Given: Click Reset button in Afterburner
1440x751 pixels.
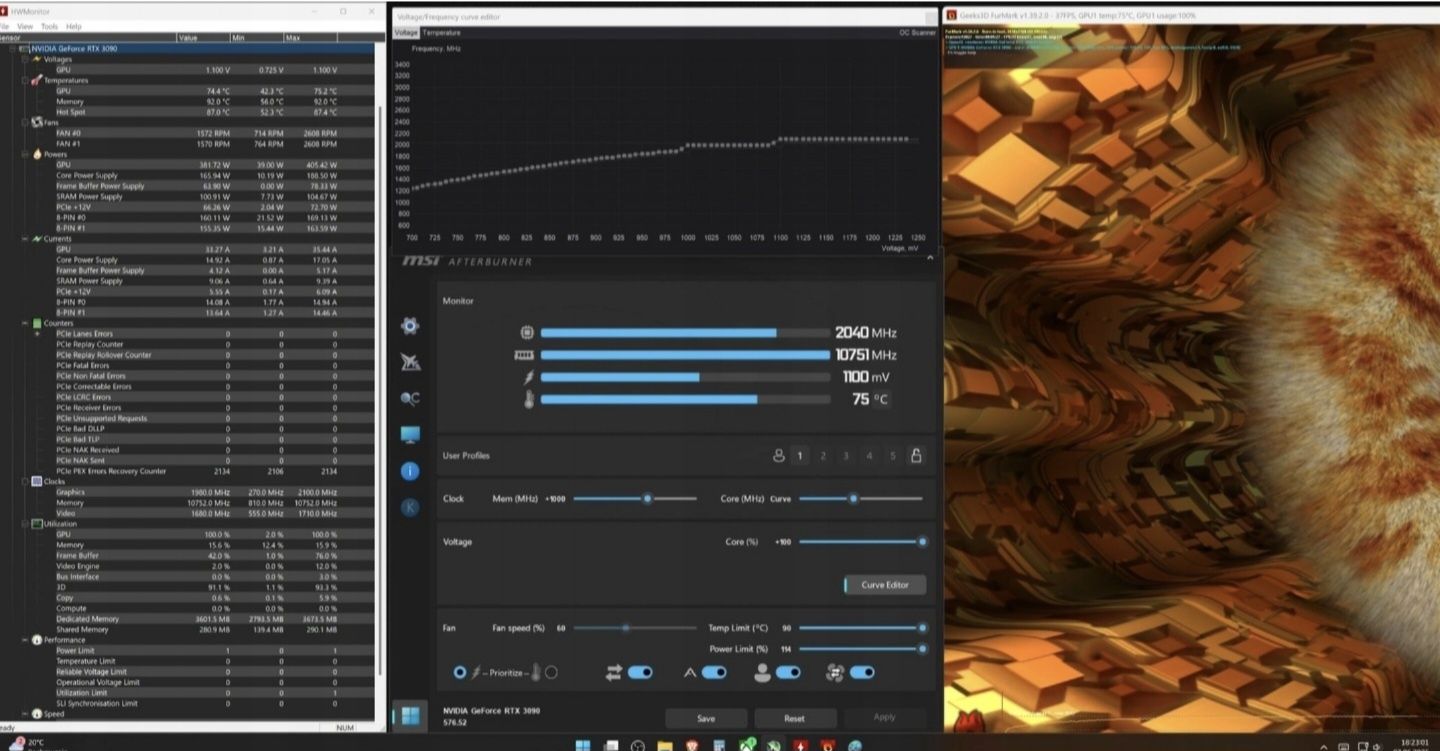Looking at the screenshot, I should [x=795, y=718].
